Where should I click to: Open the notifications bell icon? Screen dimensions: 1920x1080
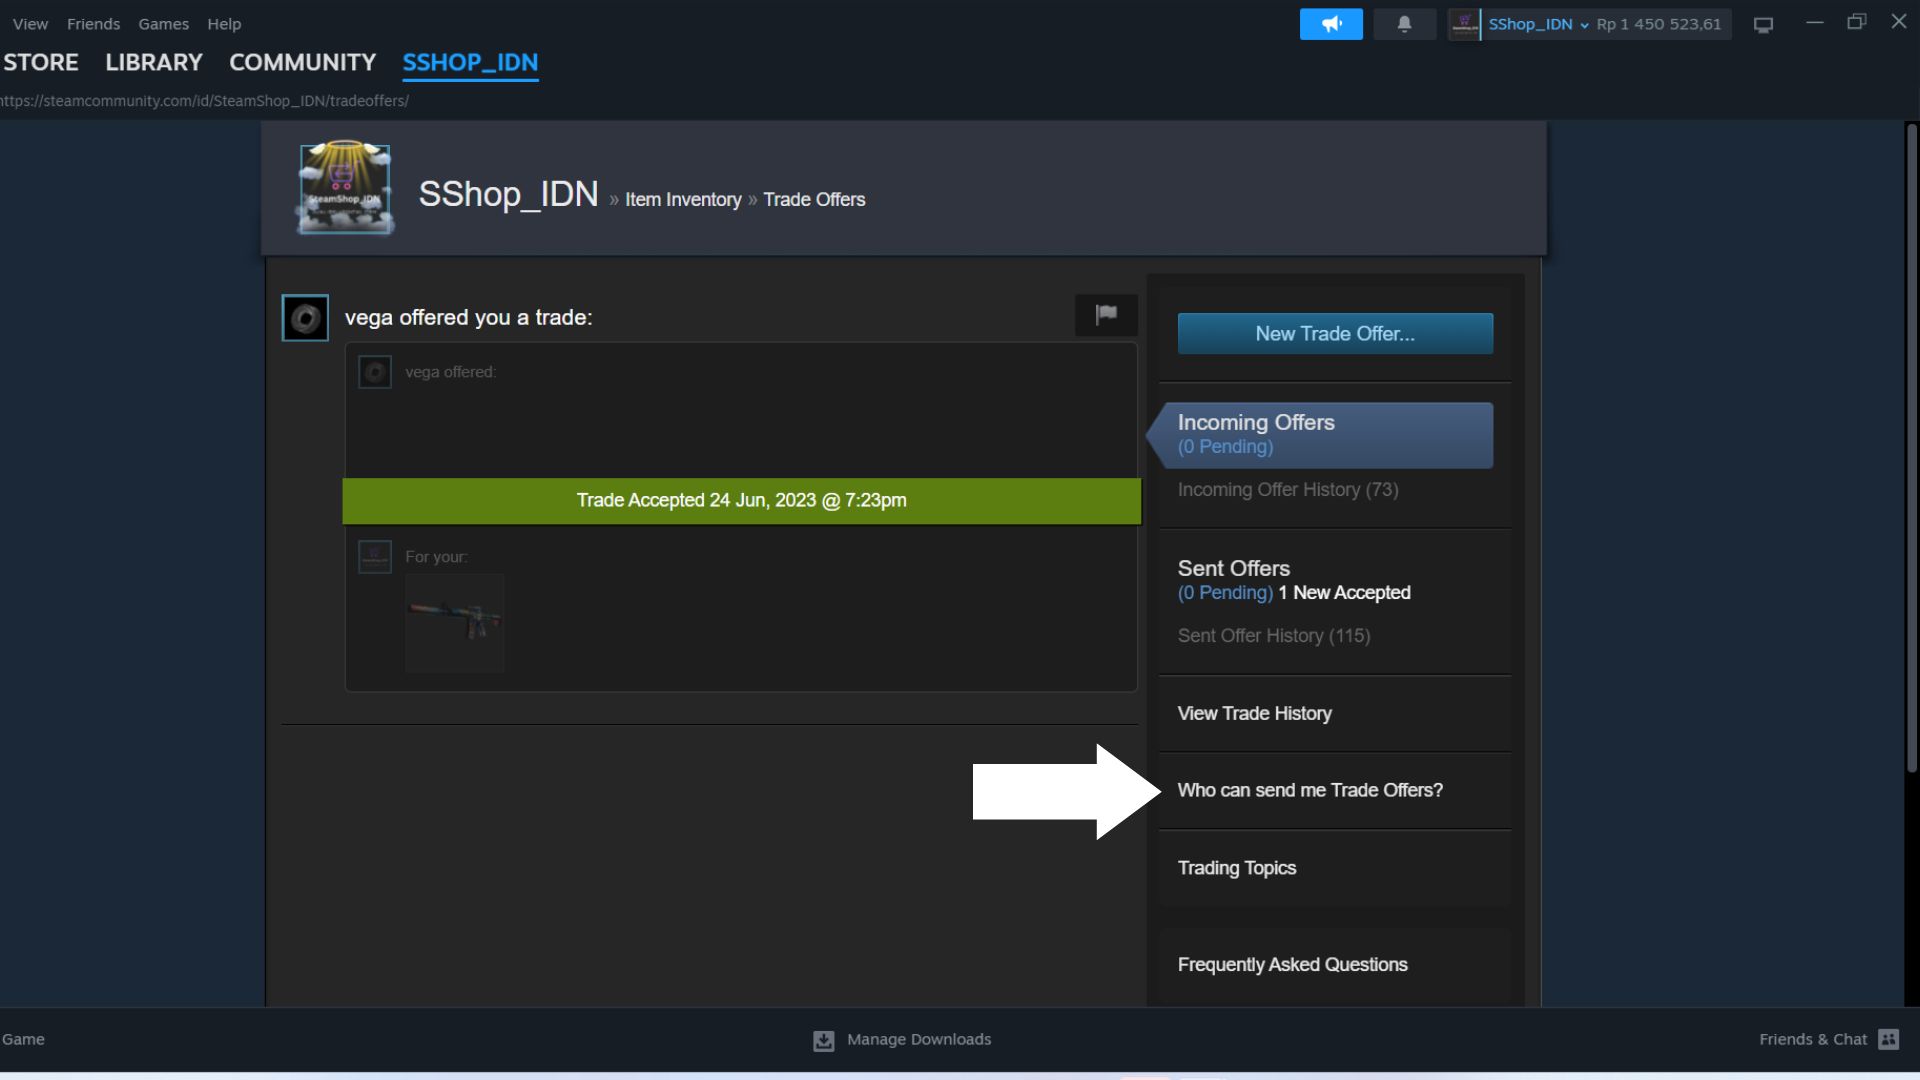tap(1404, 24)
